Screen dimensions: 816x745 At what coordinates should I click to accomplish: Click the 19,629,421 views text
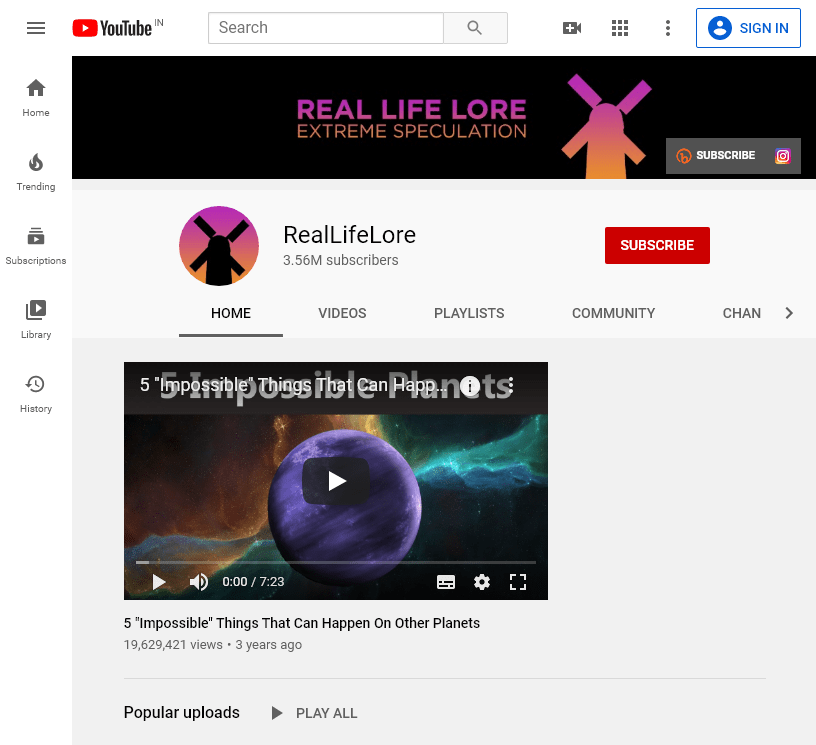[x=173, y=645]
